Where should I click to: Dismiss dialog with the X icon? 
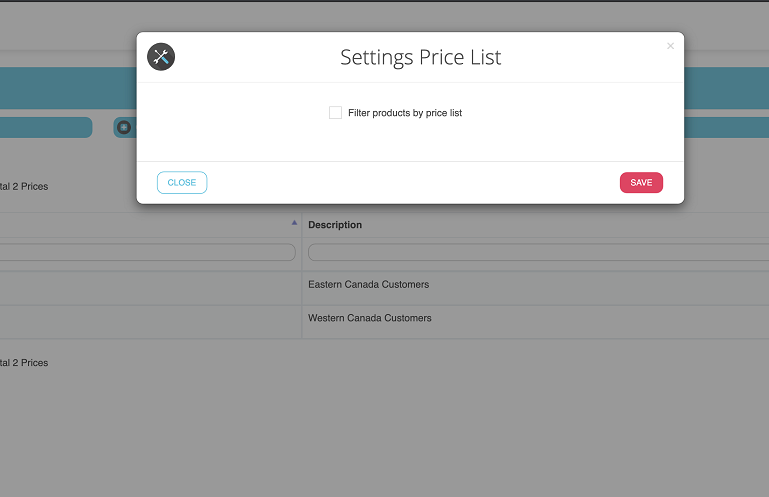pyautogui.click(x=670, y=46)
